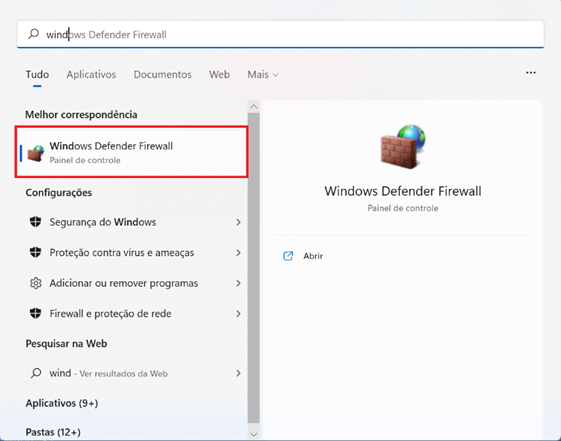Click inside the search text field
This screenshot has height=441, width=561.
pos(280,34)
